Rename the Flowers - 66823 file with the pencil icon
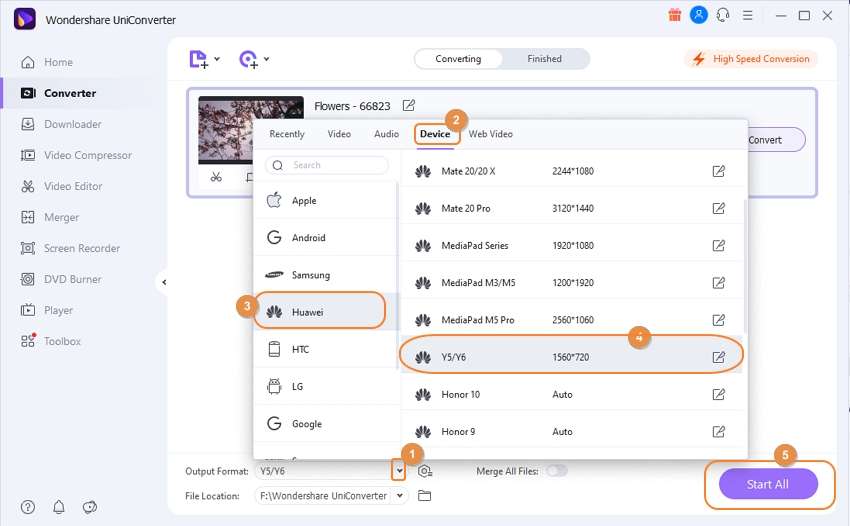The width and height of the screenshot is (850, 526). coord(409,105)
